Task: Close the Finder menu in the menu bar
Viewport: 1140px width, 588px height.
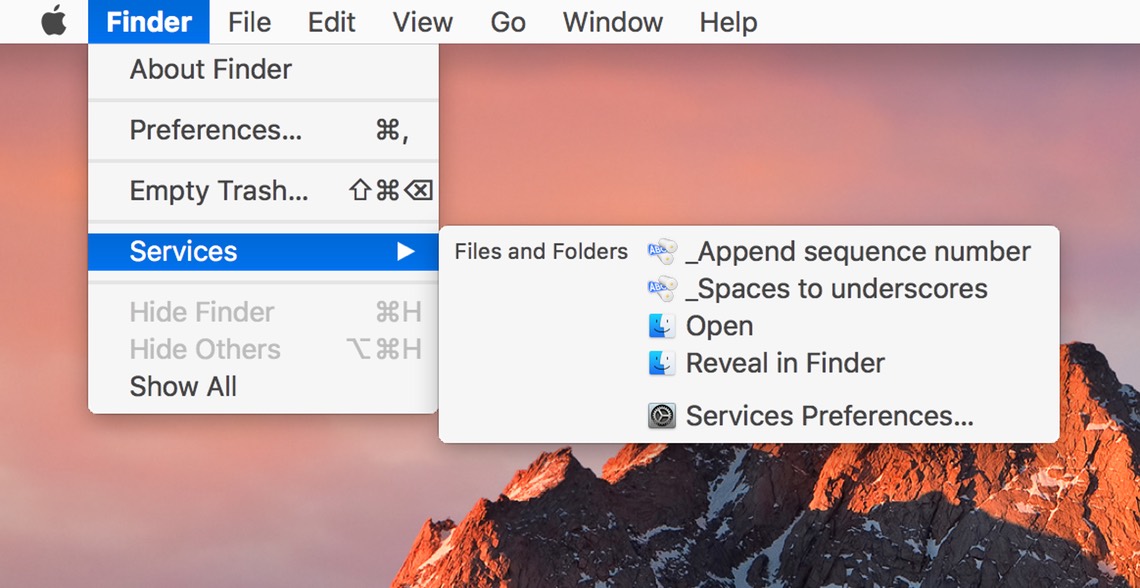Action: (149, 22)
